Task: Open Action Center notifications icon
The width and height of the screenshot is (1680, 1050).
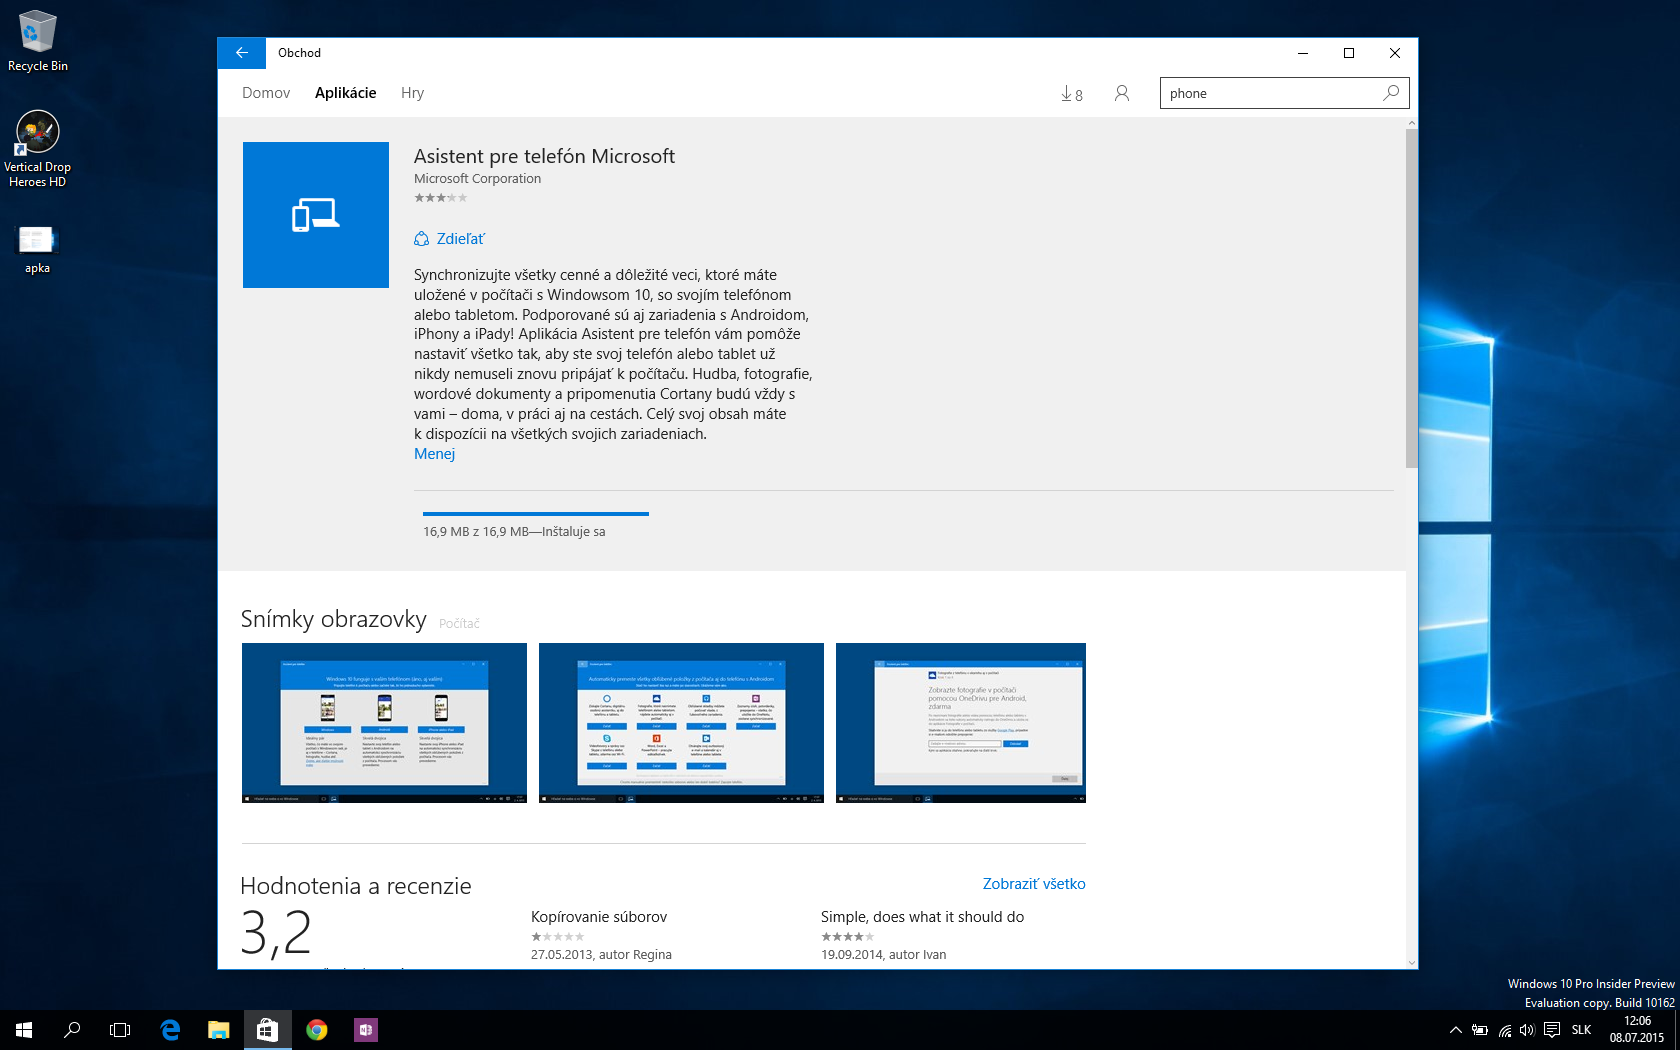Action: (x=1552, y=1030)
